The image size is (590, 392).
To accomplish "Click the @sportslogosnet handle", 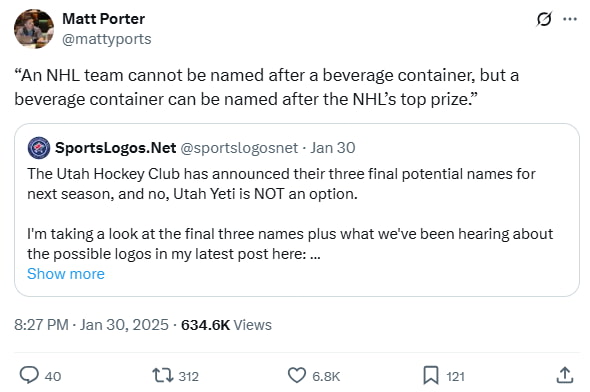I will 239,148.
